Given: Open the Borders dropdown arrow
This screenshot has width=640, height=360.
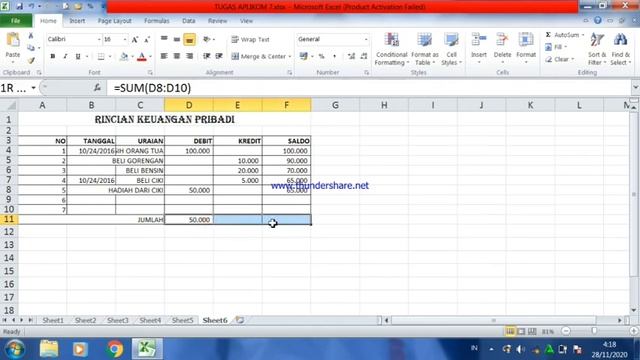Looking at the screenshot, I should coord(110,57).
